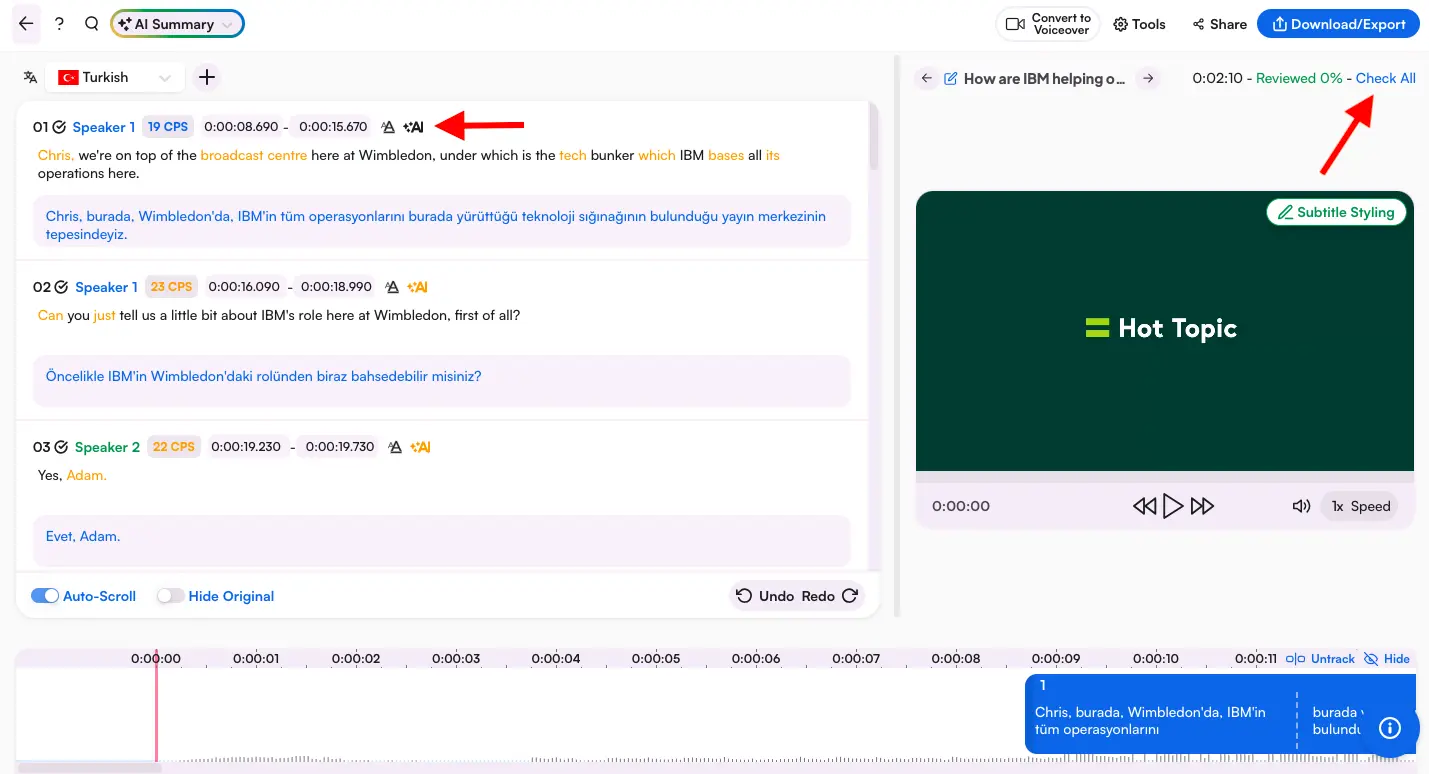Click highlighted word 'broadcast centre'
Viewport: 1429px width, 774px height.
[x=253, y=155]
